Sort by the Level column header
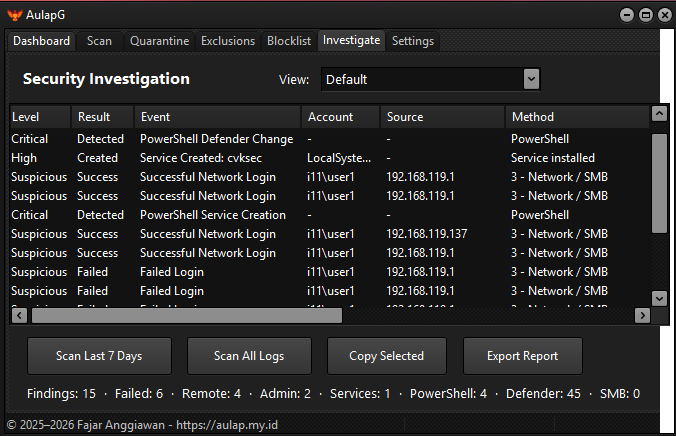The height and width of the screenshot is (436, 676). (40, 117)
